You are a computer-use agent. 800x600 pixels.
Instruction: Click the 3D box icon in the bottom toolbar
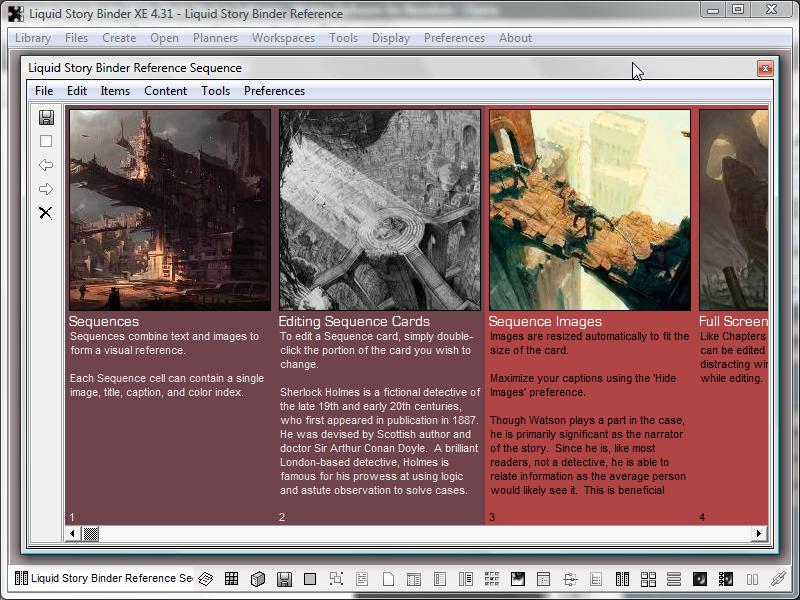(257, 579)
